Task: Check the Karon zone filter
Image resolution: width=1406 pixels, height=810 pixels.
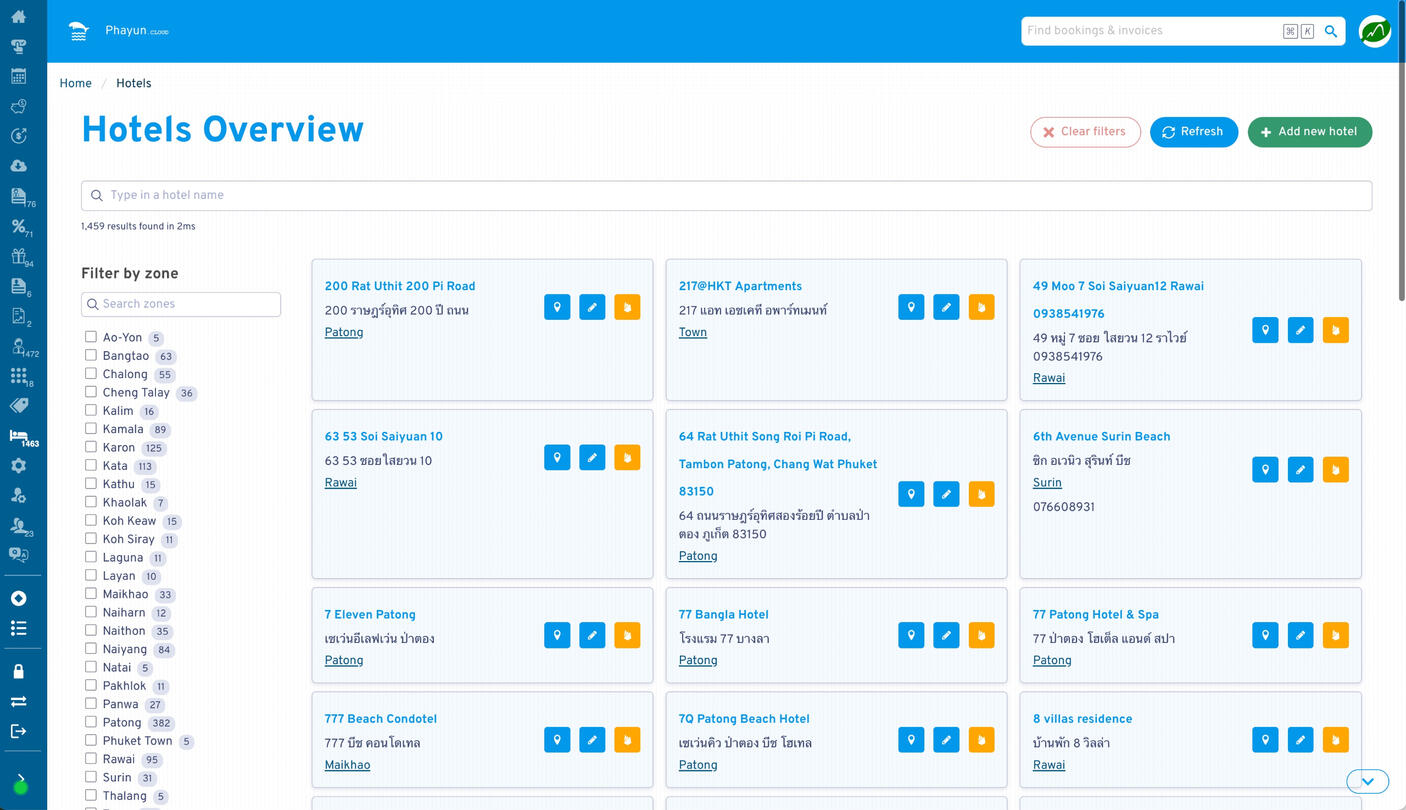Action: click(x=89, y=448)
